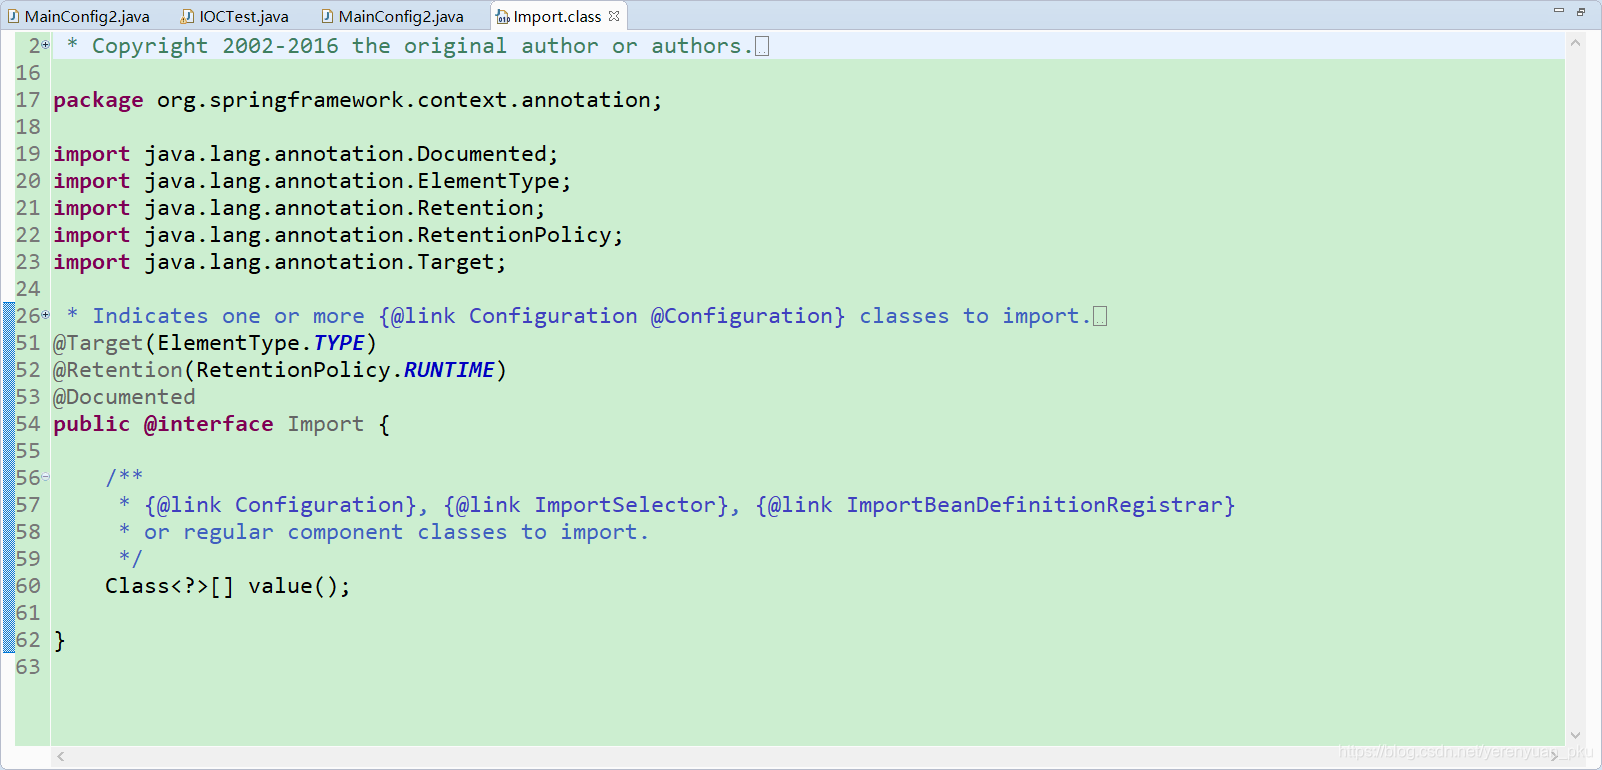Viewport: 1602px width, 770px height.
Task: Minimize the editor area
Action: click(1558, 11)
